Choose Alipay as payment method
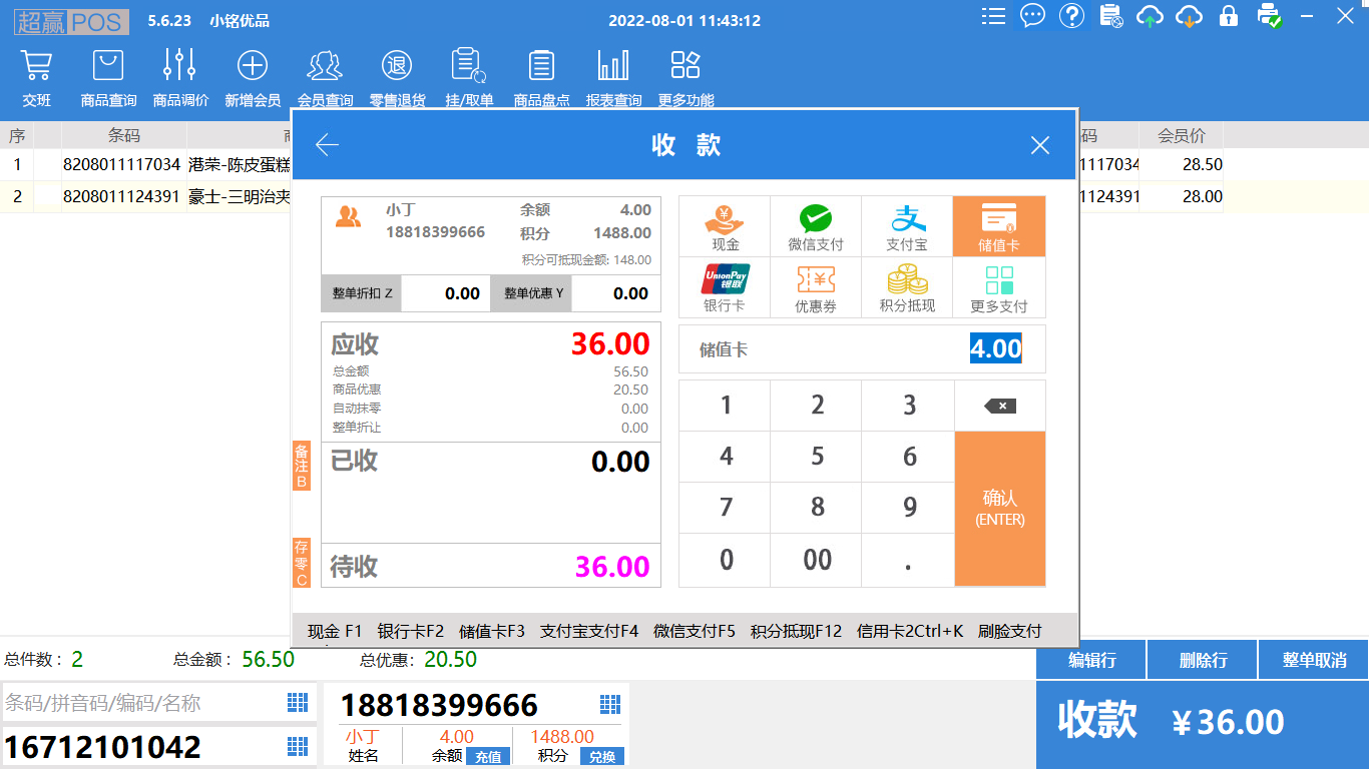The width and height of the screenshot is (1369, 769). tap(907, 226)
